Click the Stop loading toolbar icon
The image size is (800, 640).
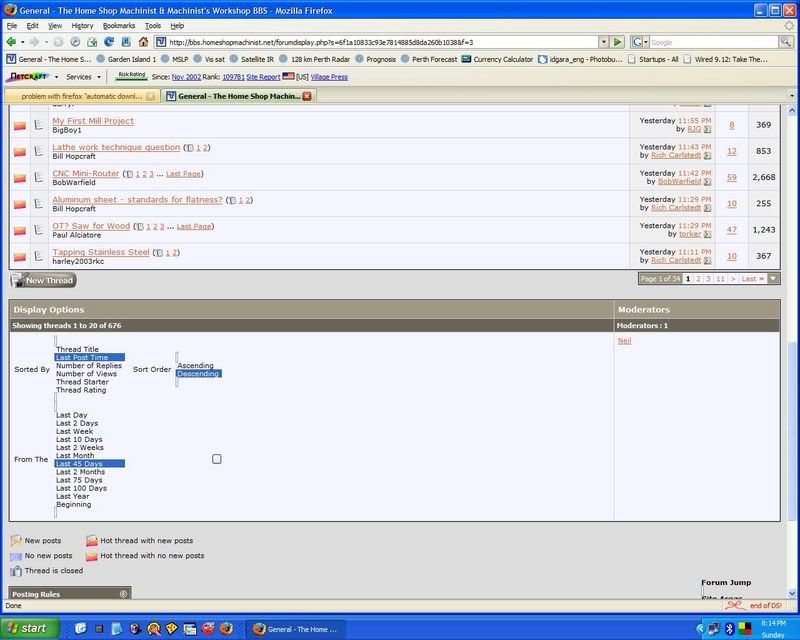point(59,42)
